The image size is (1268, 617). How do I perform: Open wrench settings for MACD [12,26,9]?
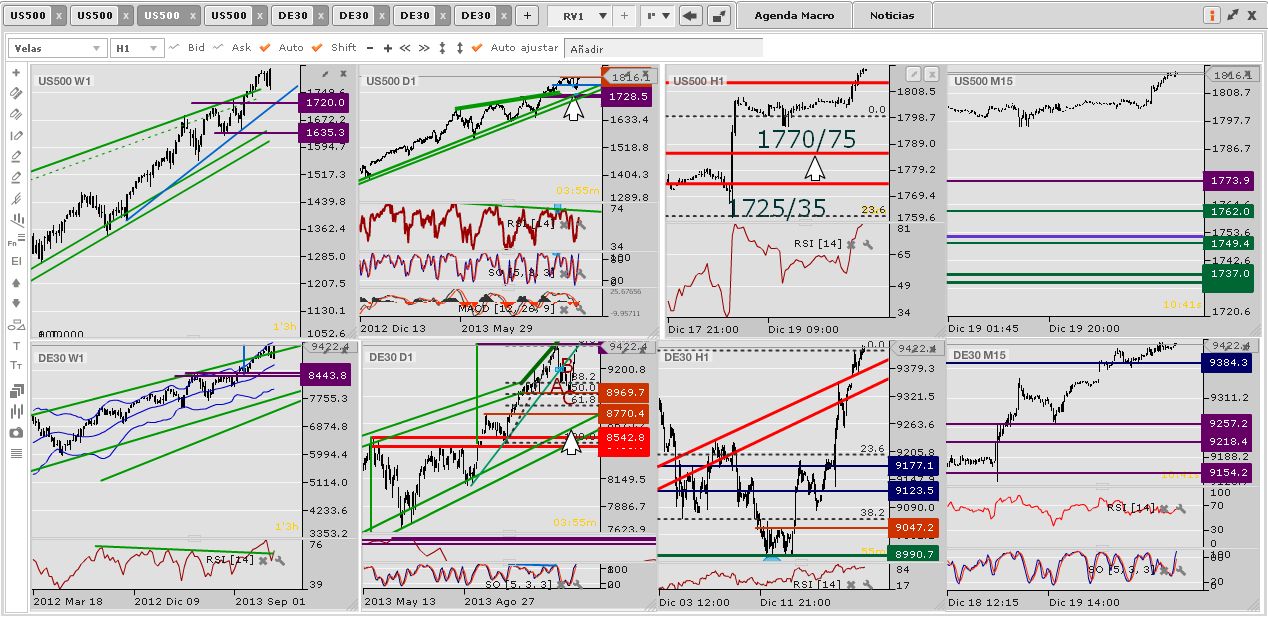pyautogui.click(x=579, y=310)
